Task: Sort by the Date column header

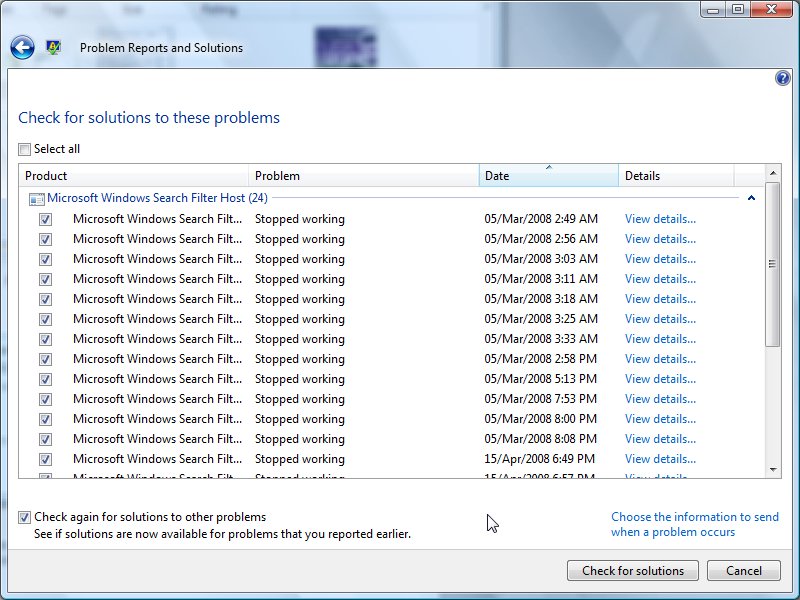Action: coord(548,176)
